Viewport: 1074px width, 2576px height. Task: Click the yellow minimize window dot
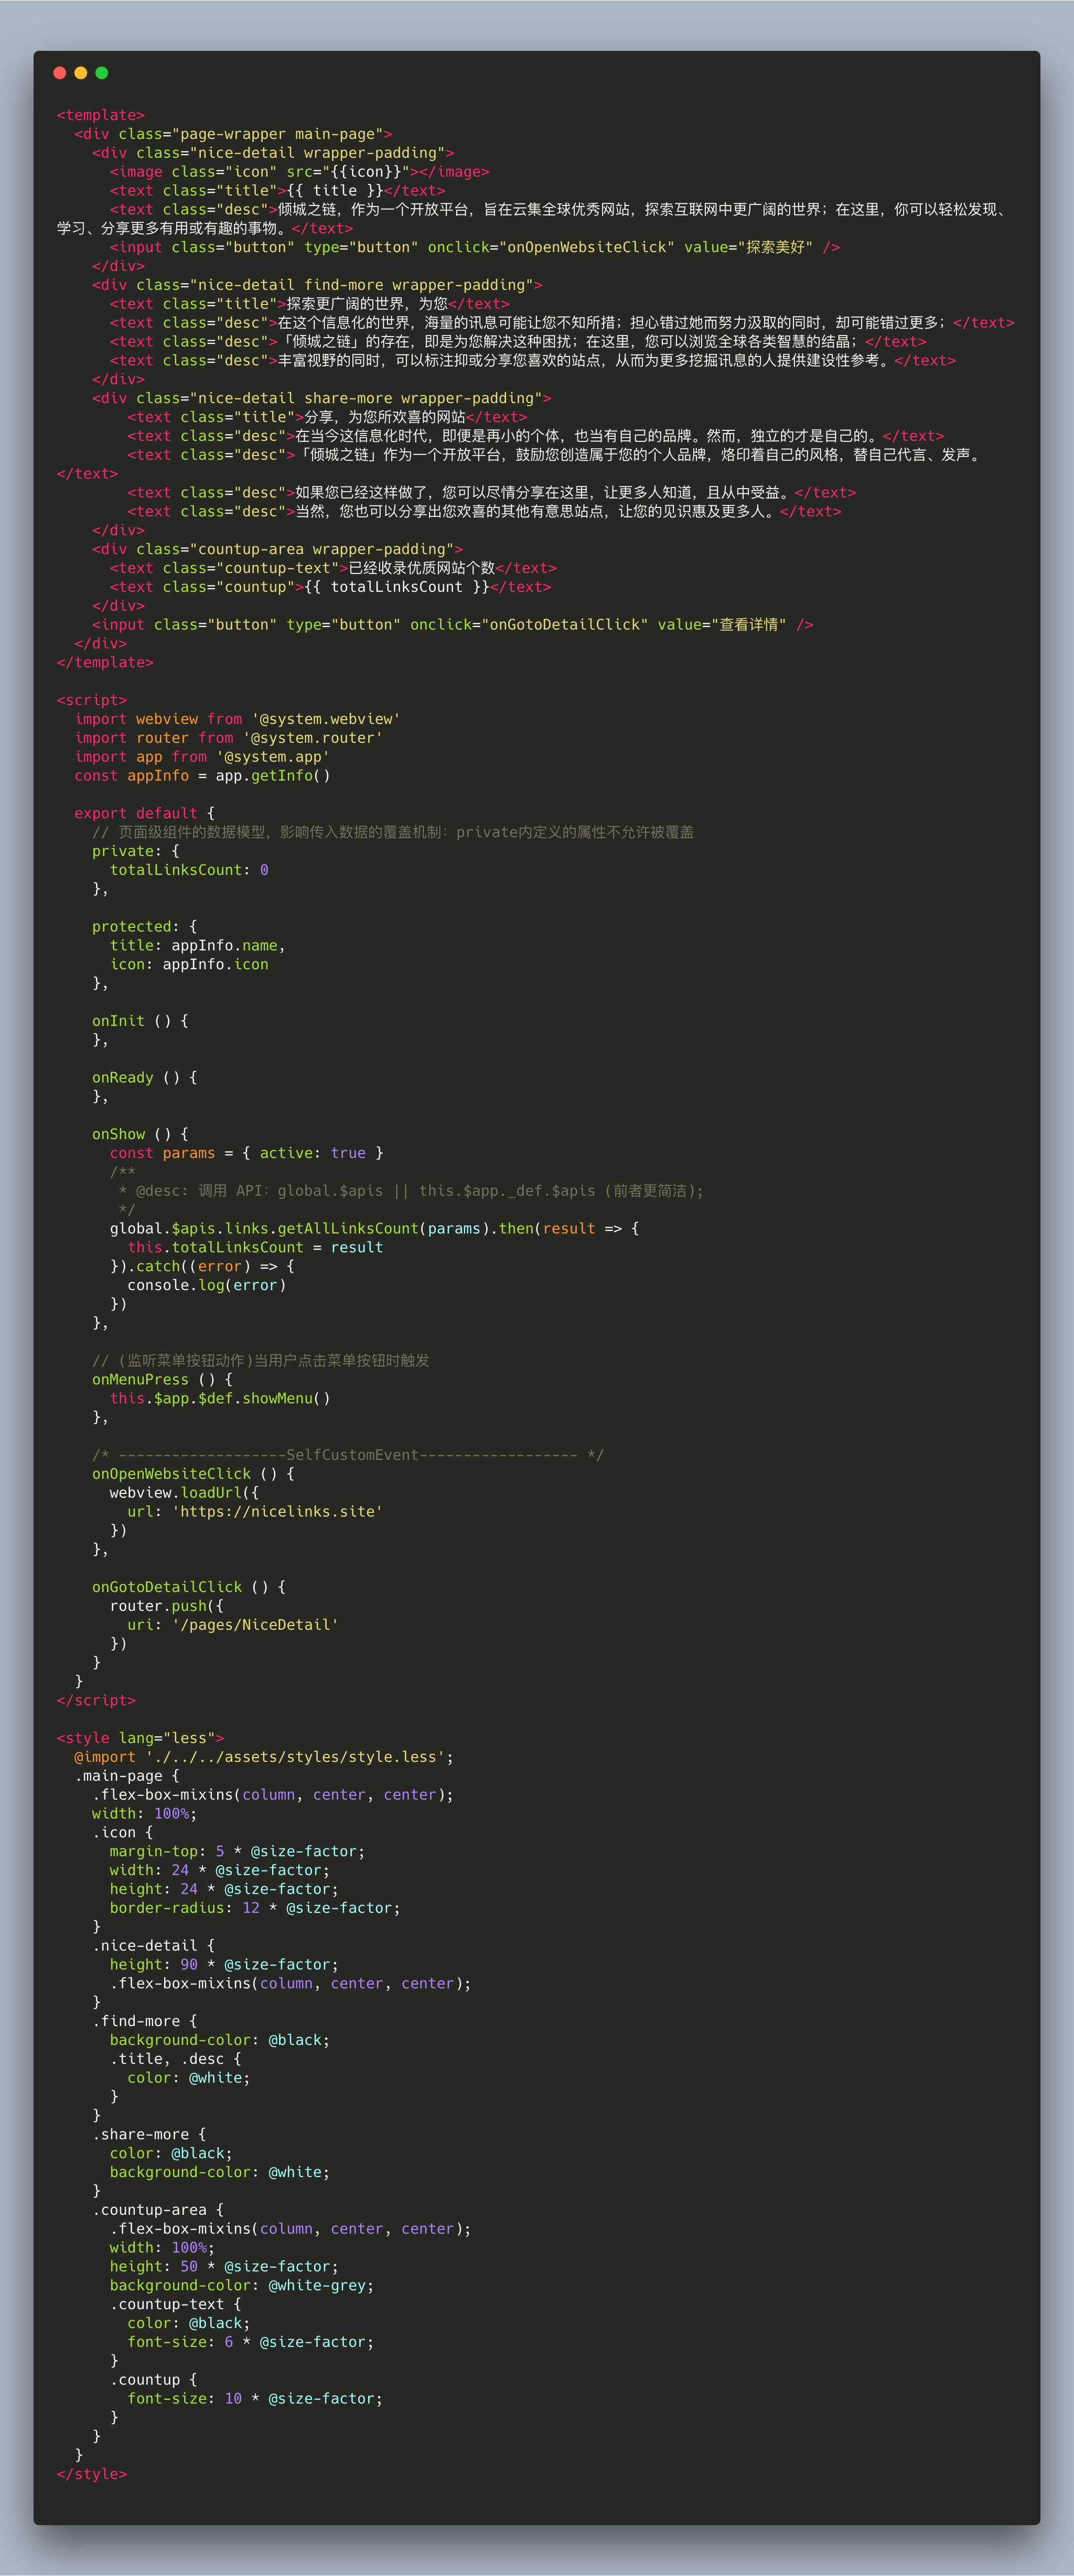point(81,73)
